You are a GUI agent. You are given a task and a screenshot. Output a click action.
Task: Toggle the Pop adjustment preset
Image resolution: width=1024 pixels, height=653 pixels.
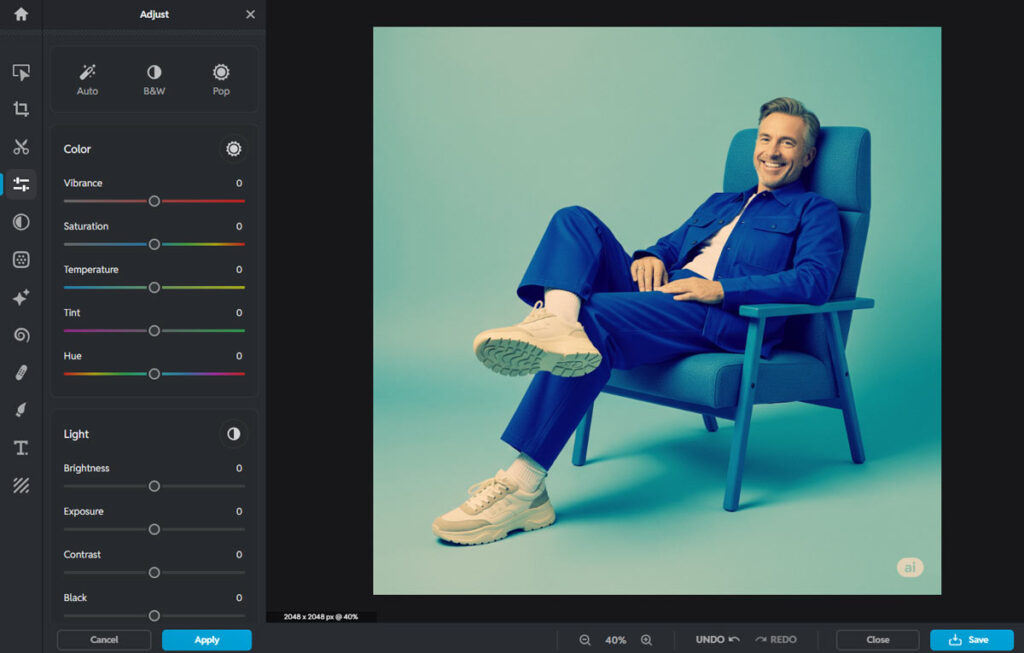[x=221, y=79]
